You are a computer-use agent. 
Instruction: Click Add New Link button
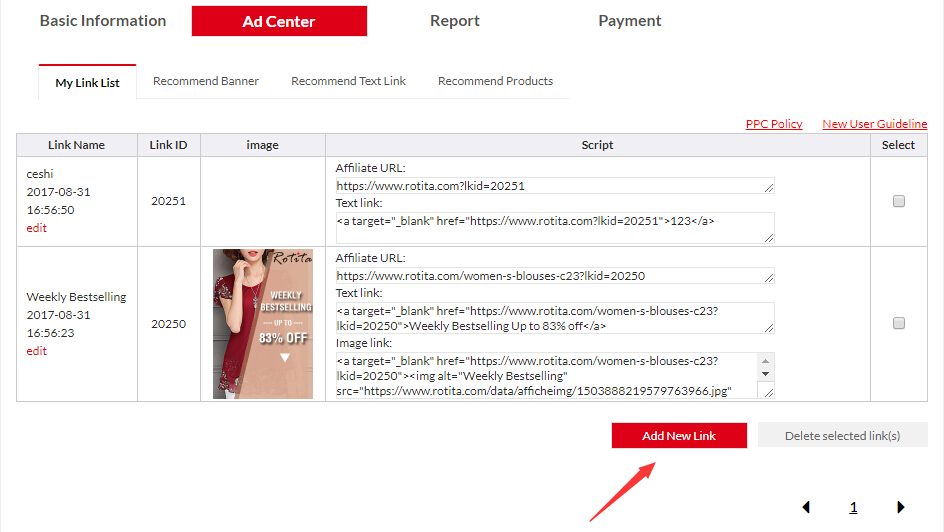[x=679, y=436]
